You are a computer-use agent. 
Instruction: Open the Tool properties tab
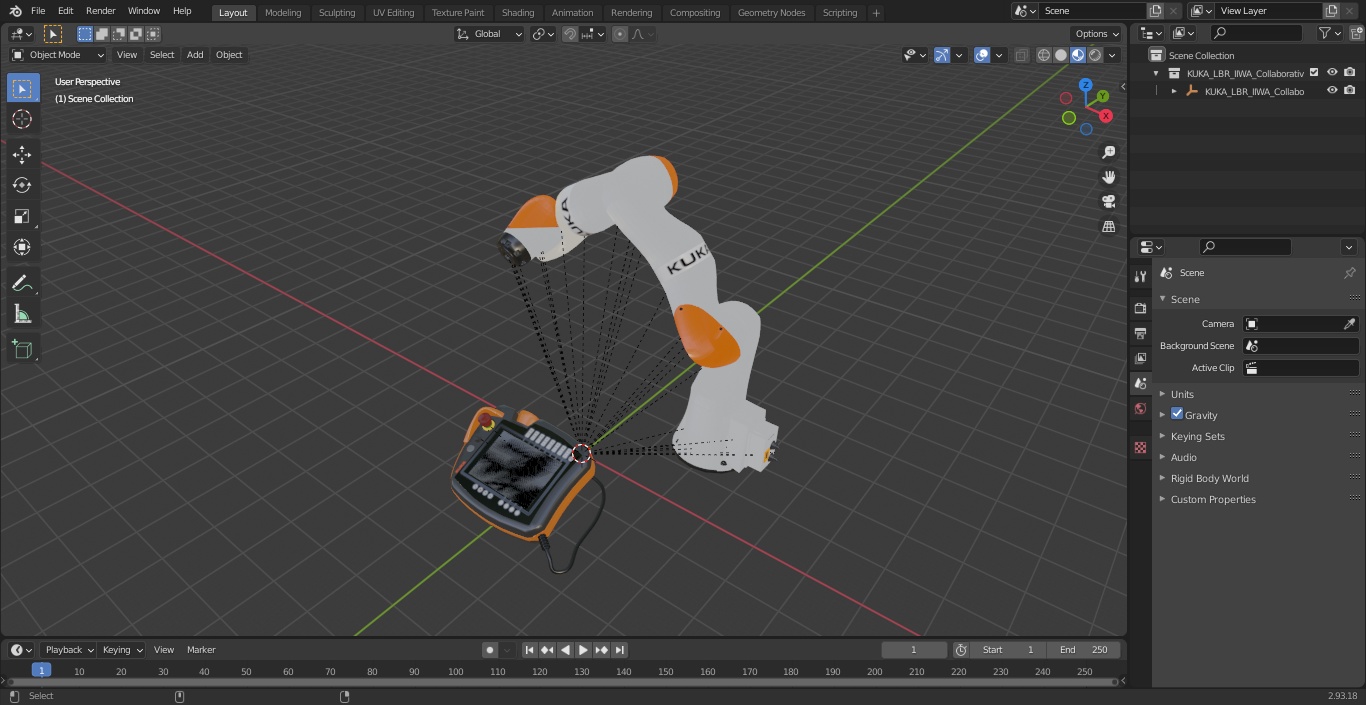click(1140, 277)
